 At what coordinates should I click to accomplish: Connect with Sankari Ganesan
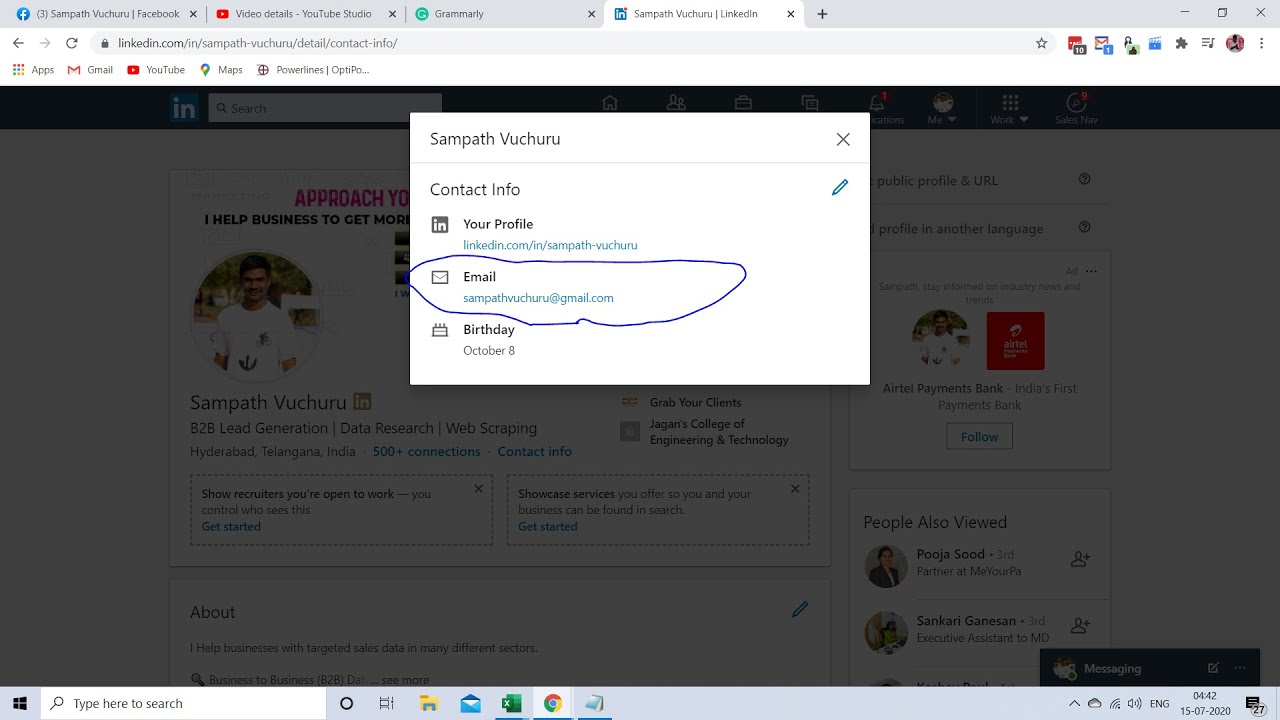(1080, 626)
